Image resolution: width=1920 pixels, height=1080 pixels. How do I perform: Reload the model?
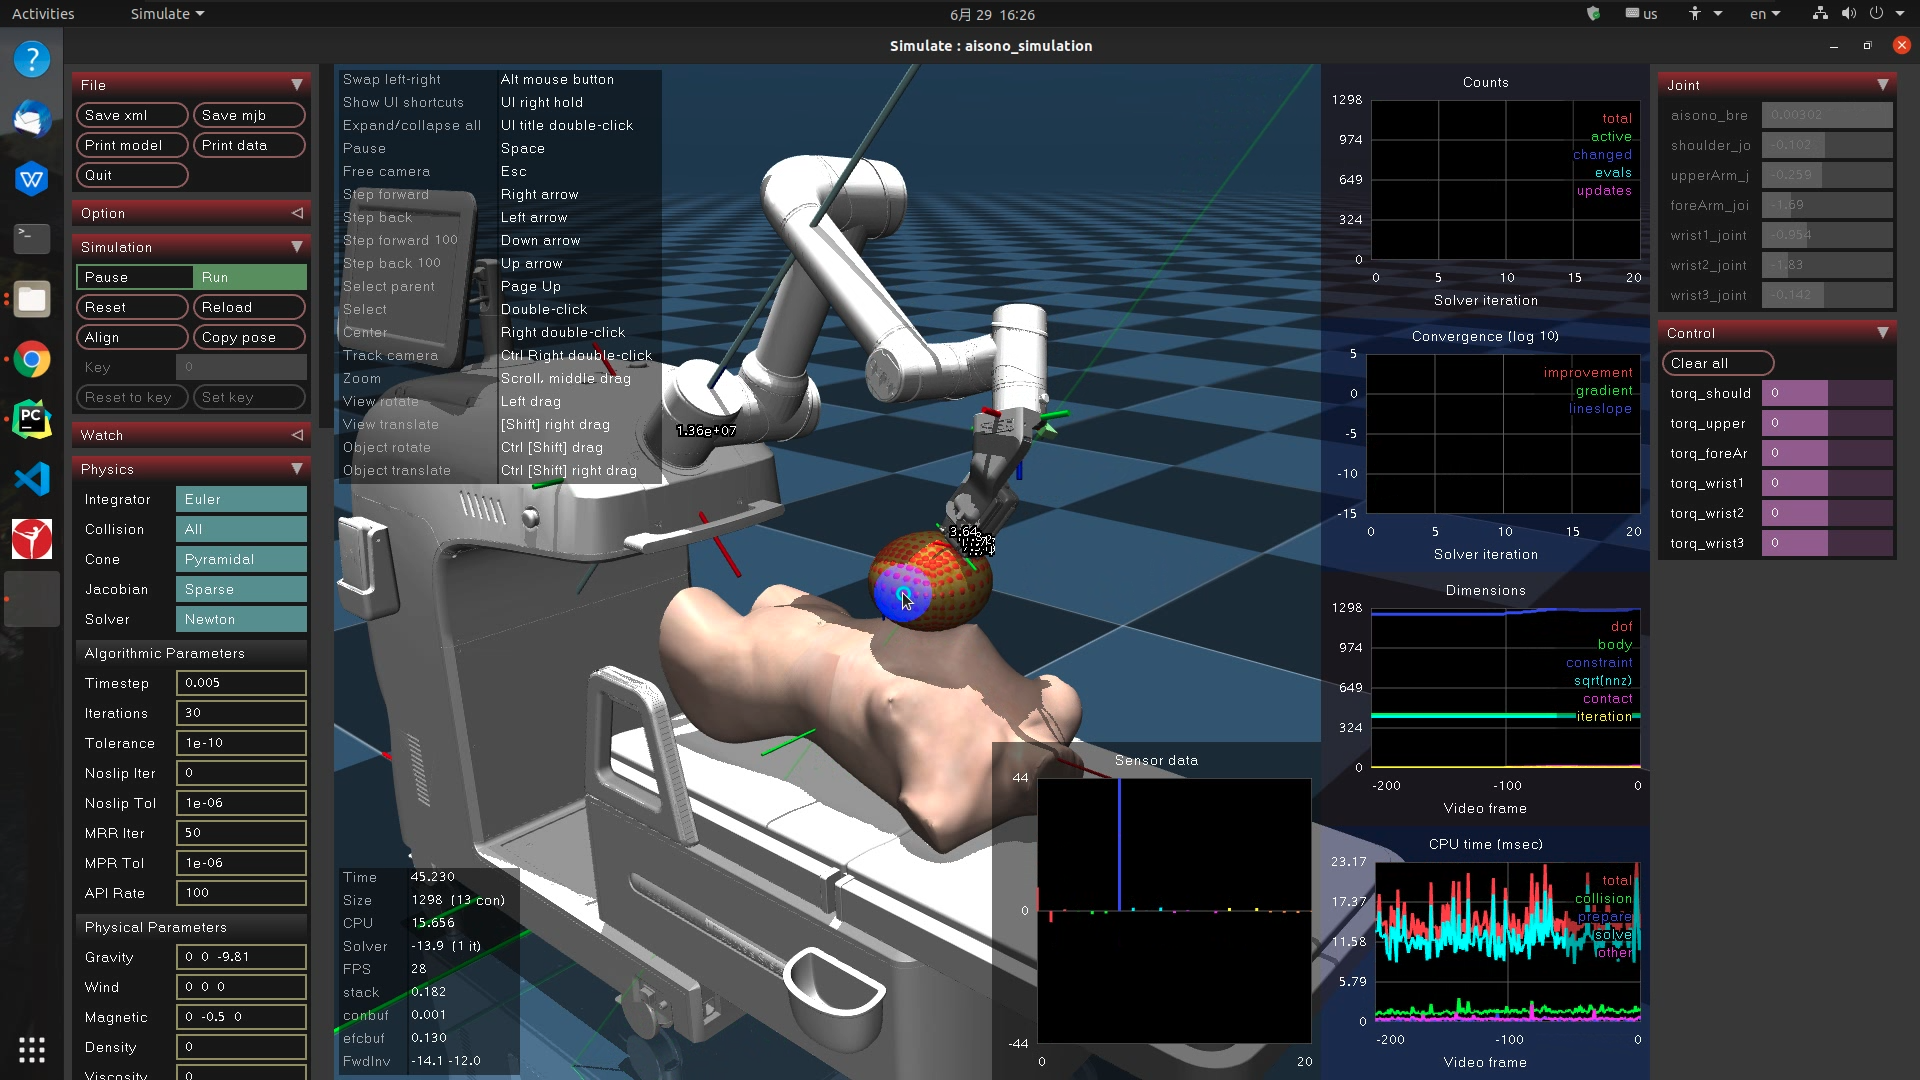pyautogui.click(x=249, y=307)
